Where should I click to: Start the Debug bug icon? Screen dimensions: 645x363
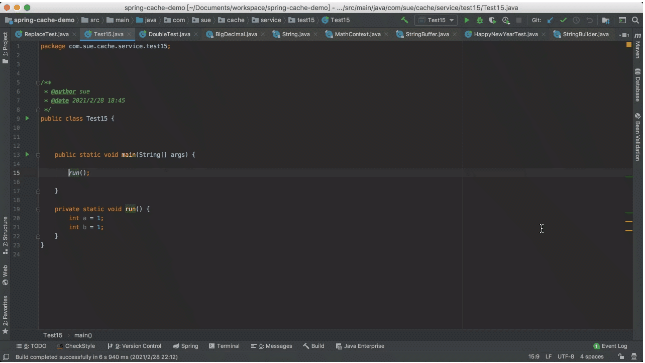point(480,20)
